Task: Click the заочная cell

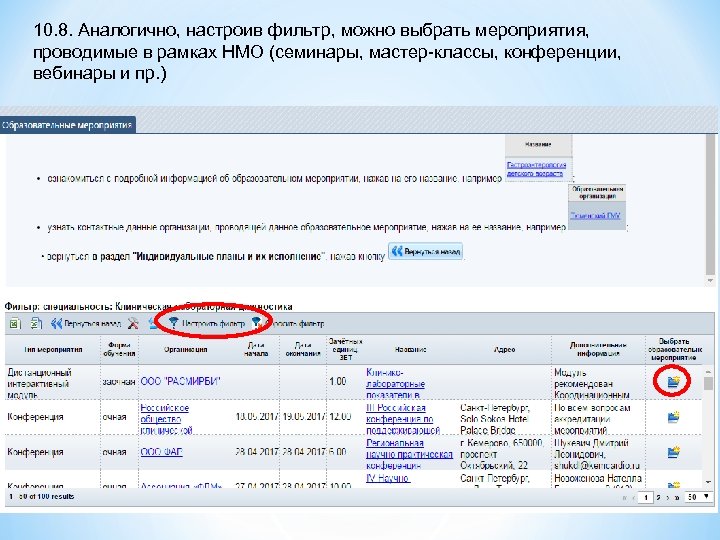Action: [x=118, y=382]
